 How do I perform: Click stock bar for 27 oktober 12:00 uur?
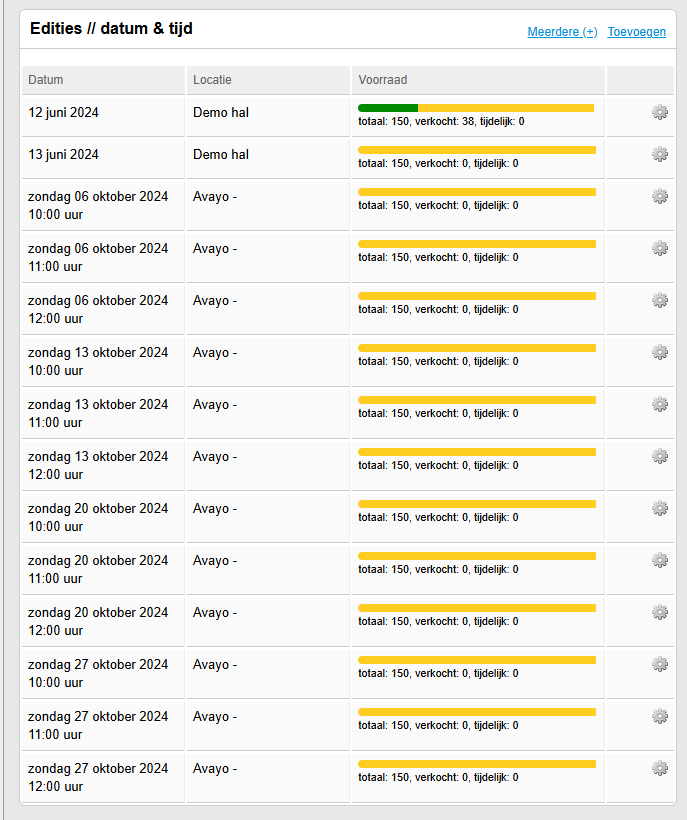pyautogui.click(x=477, y=764)
